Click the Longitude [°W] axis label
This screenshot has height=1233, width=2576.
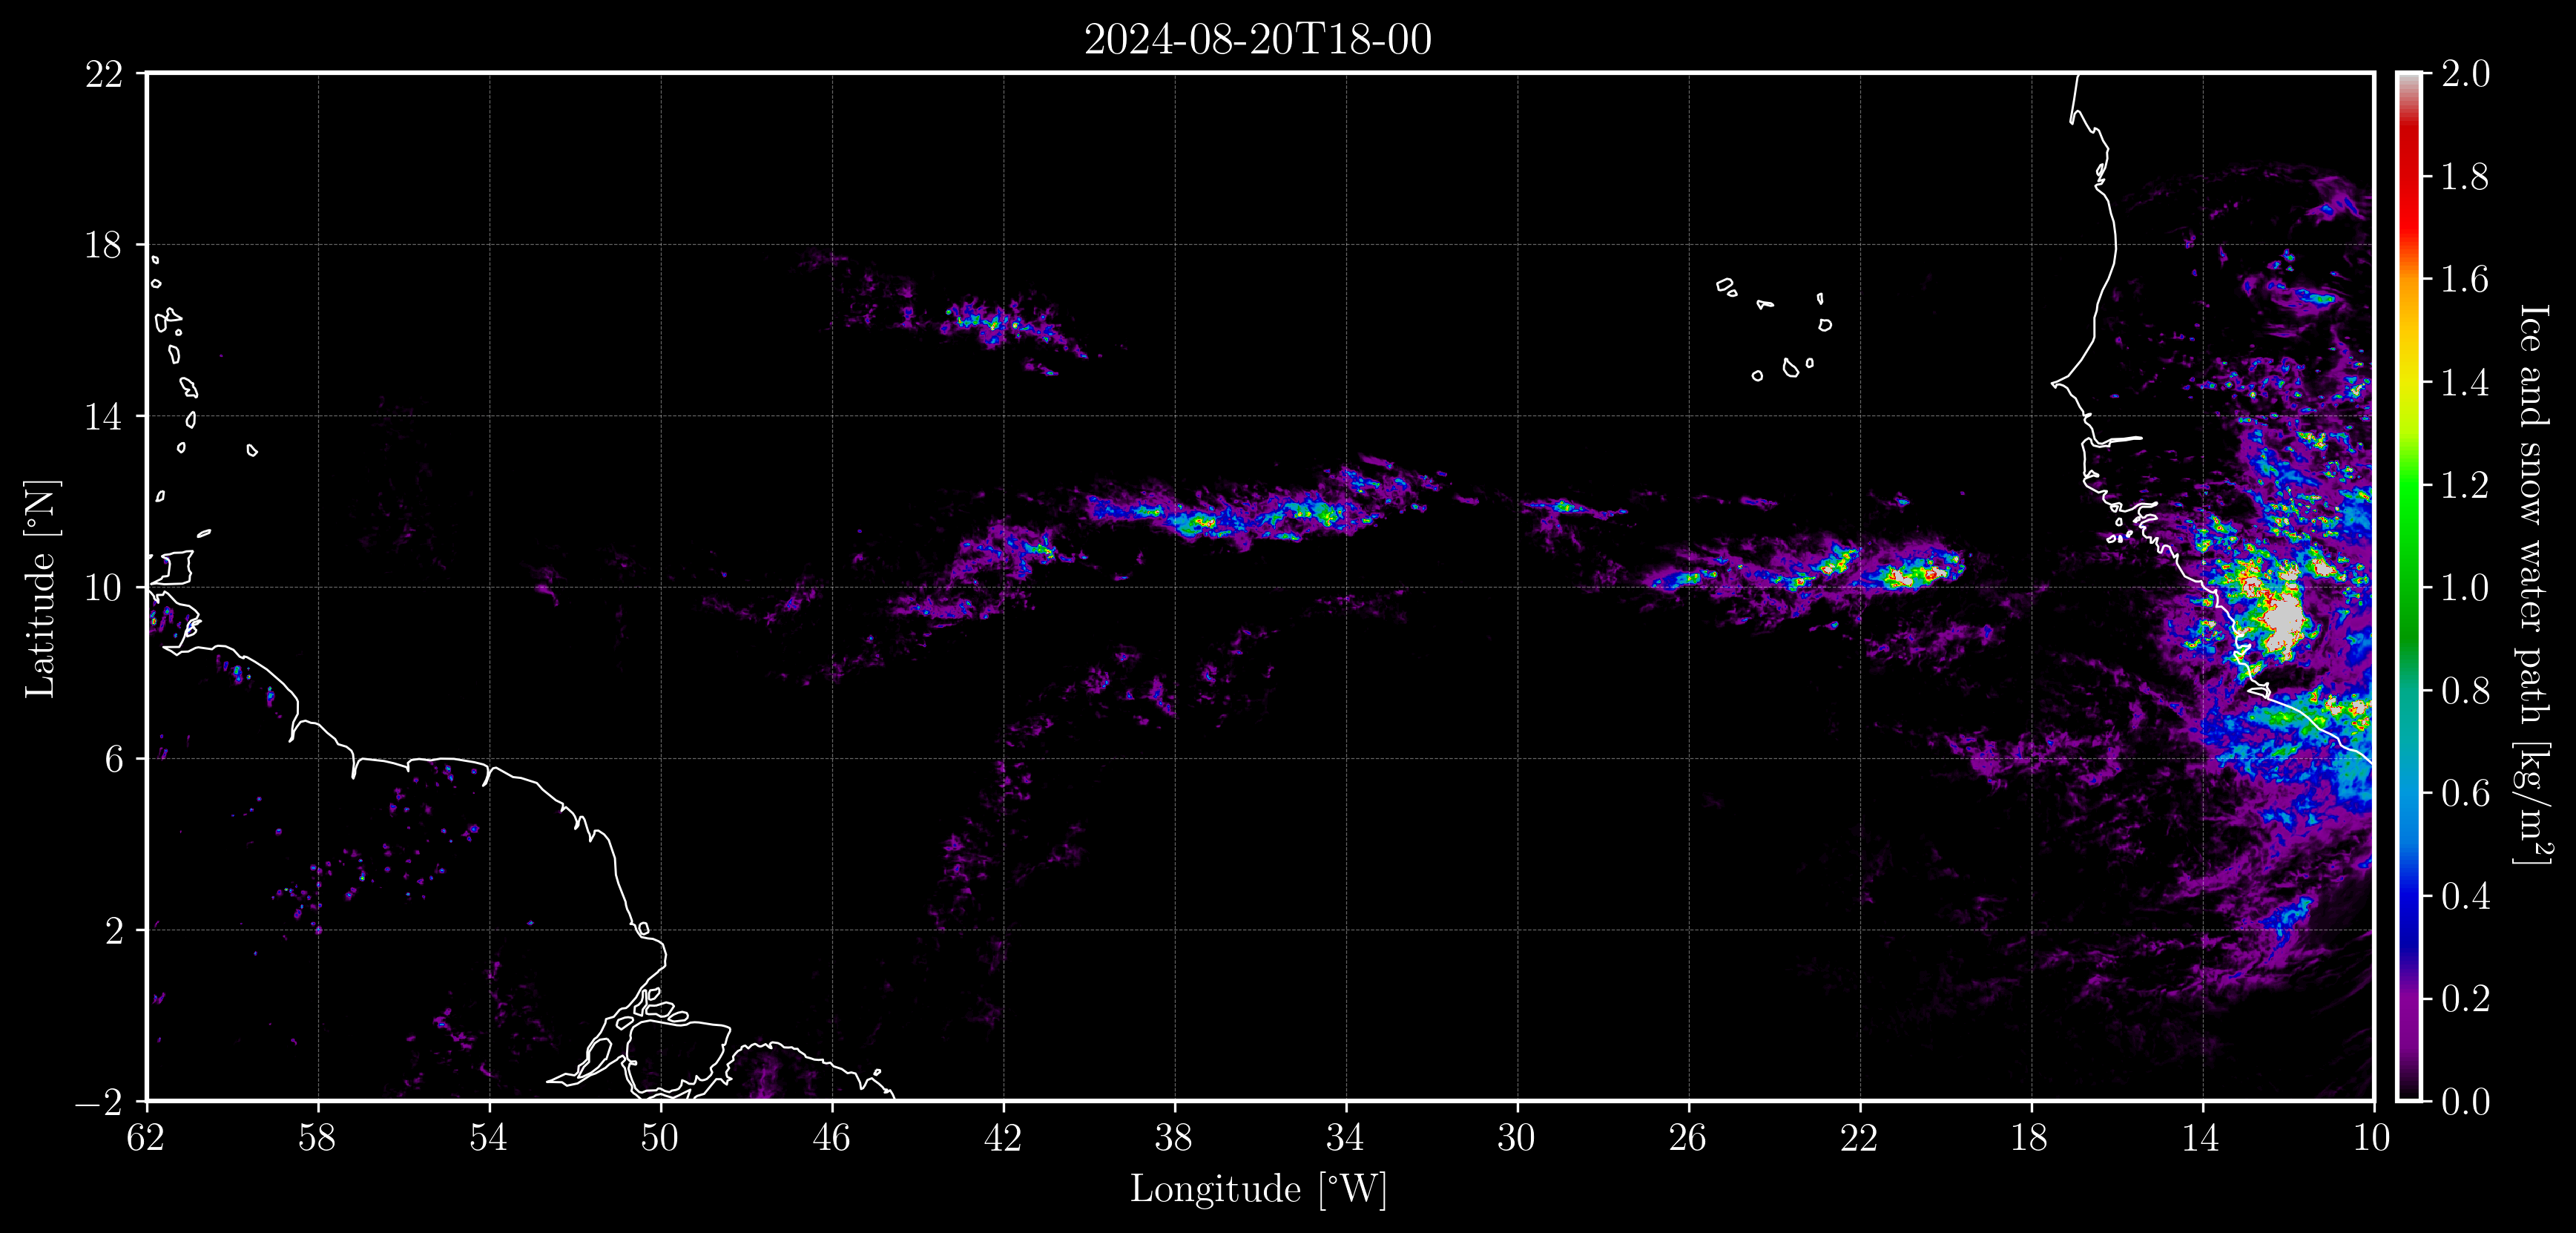click(x=1258, y=1189)
